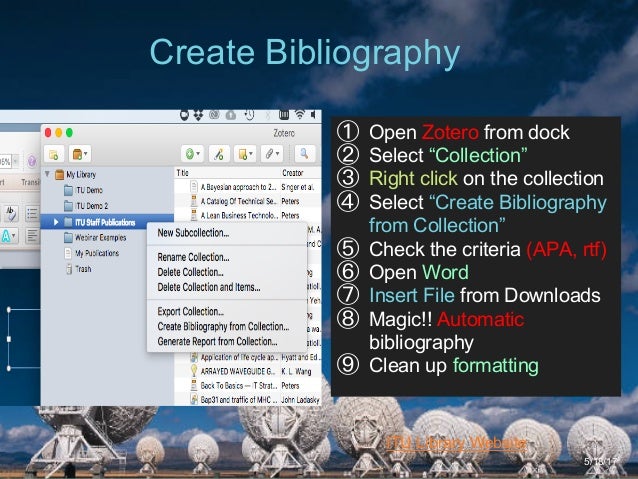Click the align text icon in the background window
Viewport: 638px width, 479px height.
click(x=32, y=235)
